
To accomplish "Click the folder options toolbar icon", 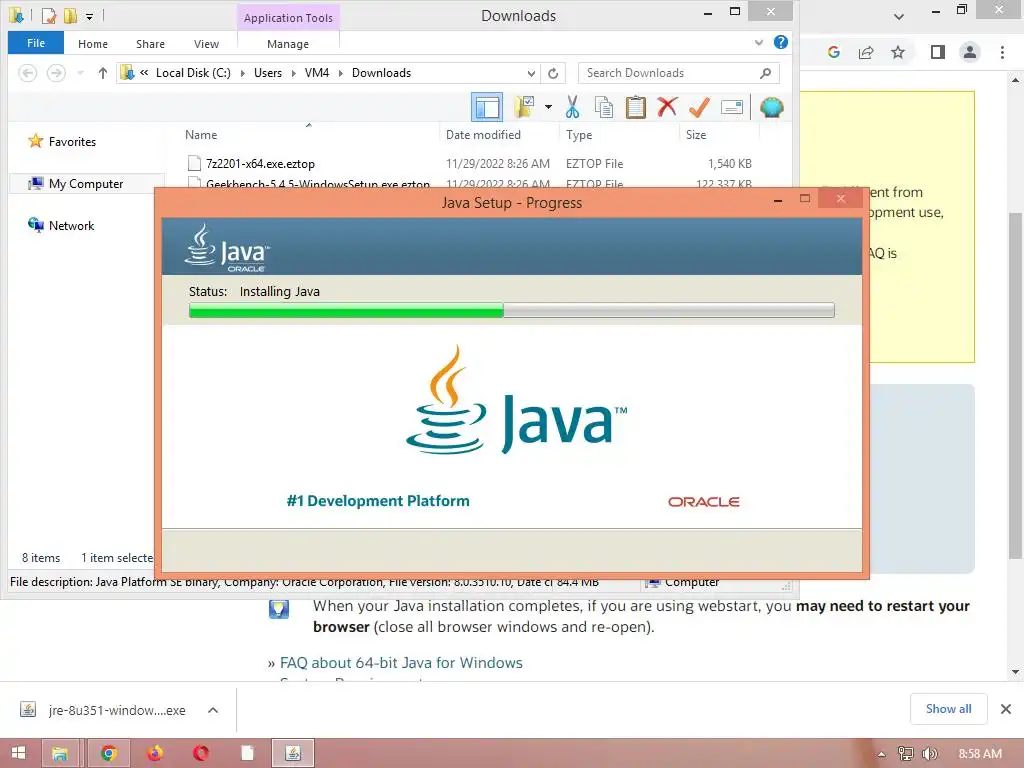I will [x=524, y=107].
